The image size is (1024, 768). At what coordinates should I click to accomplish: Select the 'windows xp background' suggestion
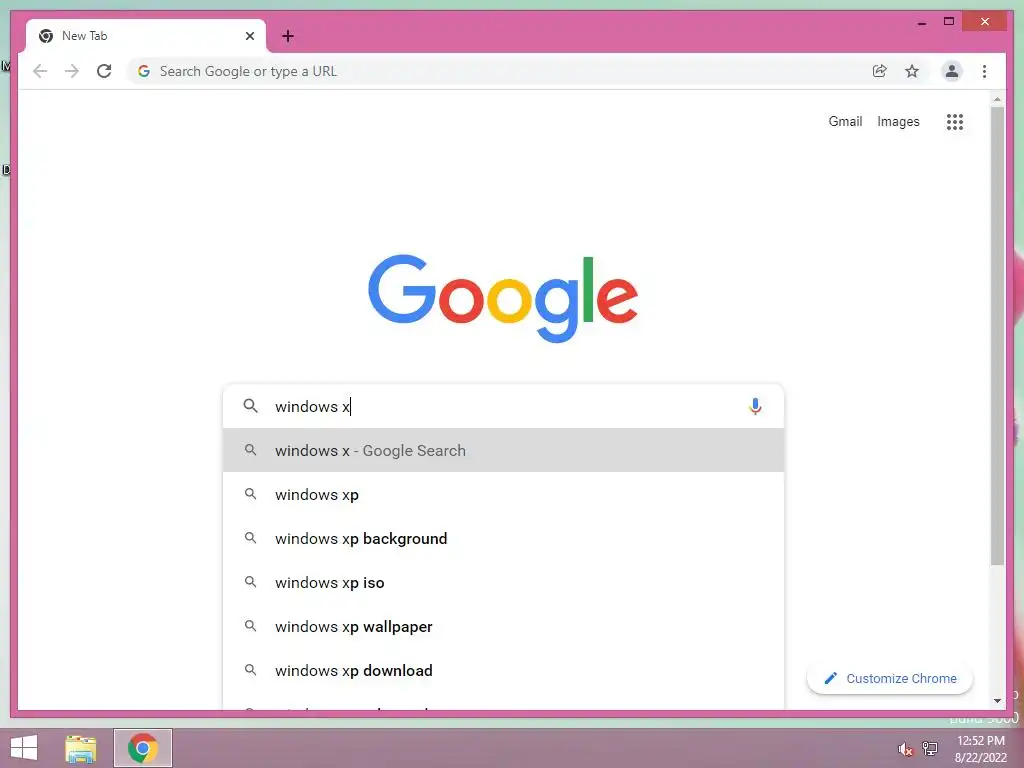point(503,538)
